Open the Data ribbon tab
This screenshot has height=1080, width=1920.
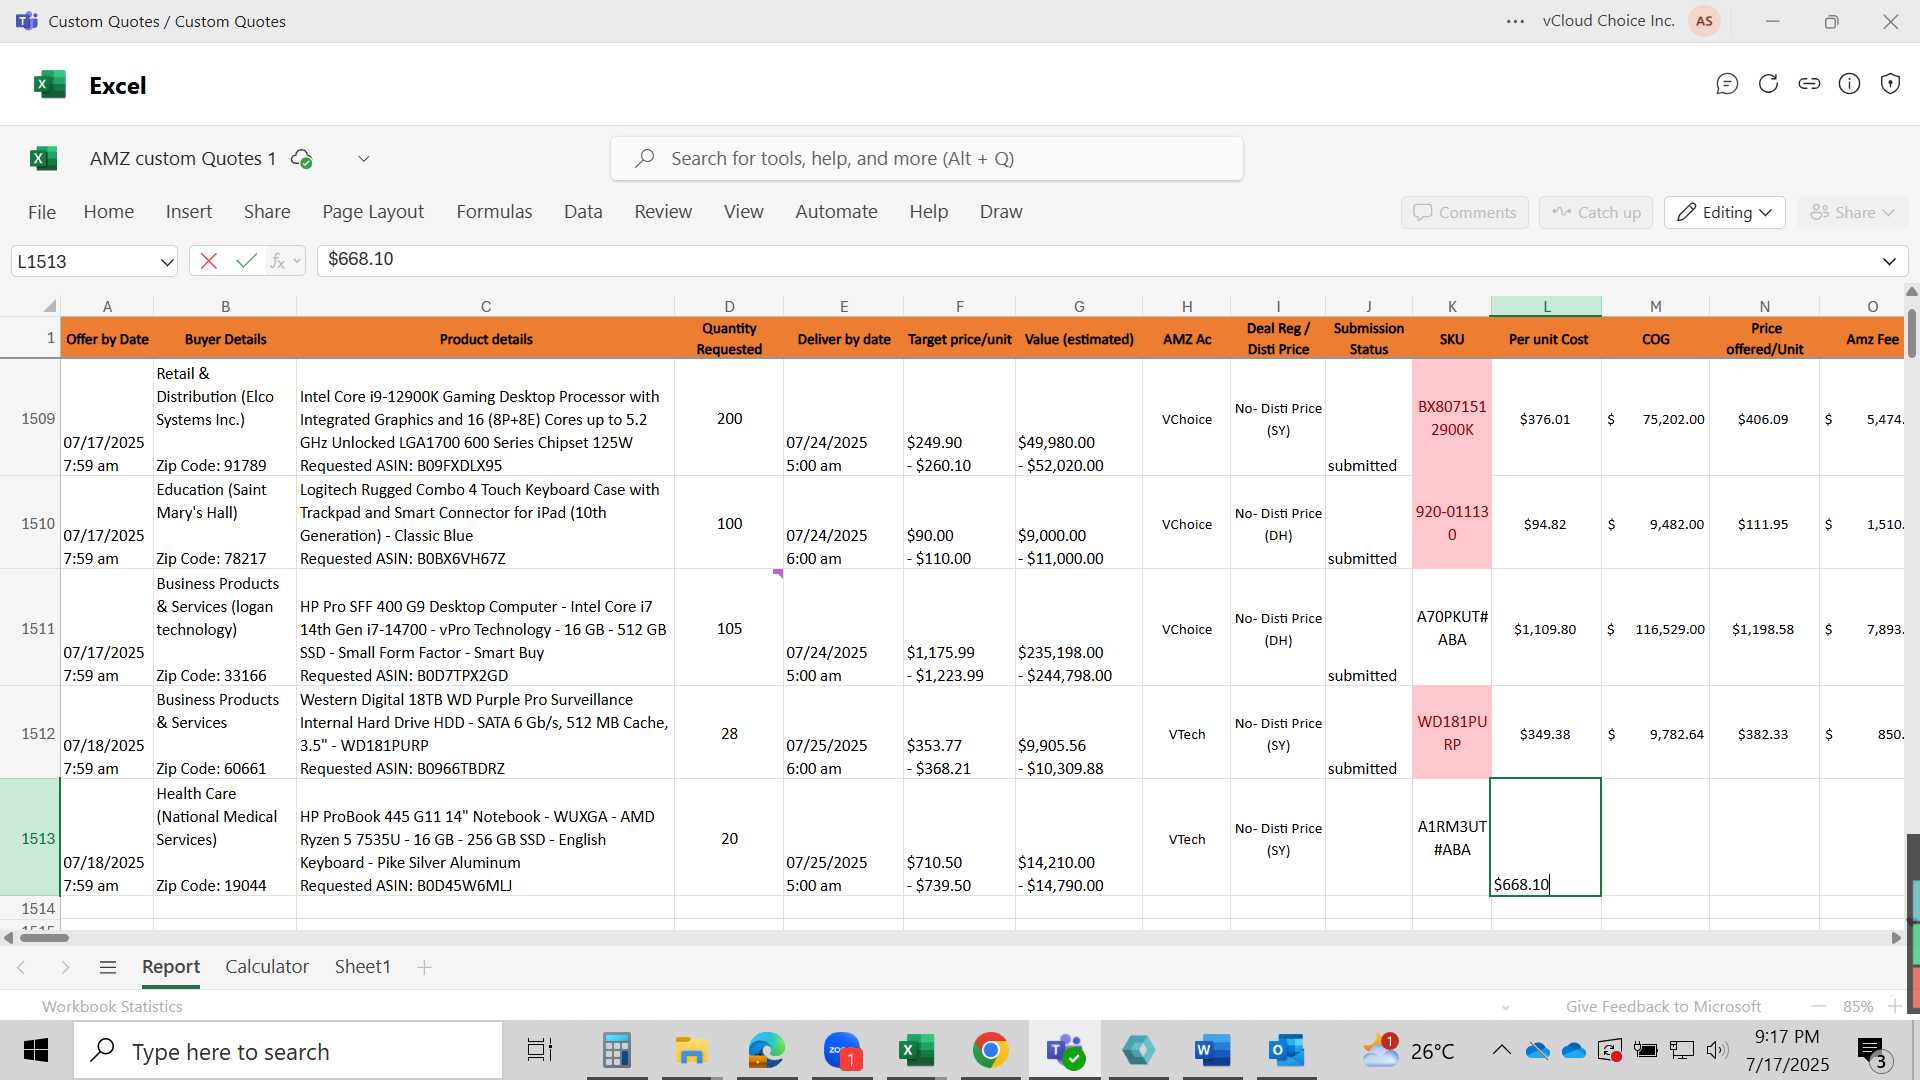(583, 212)
